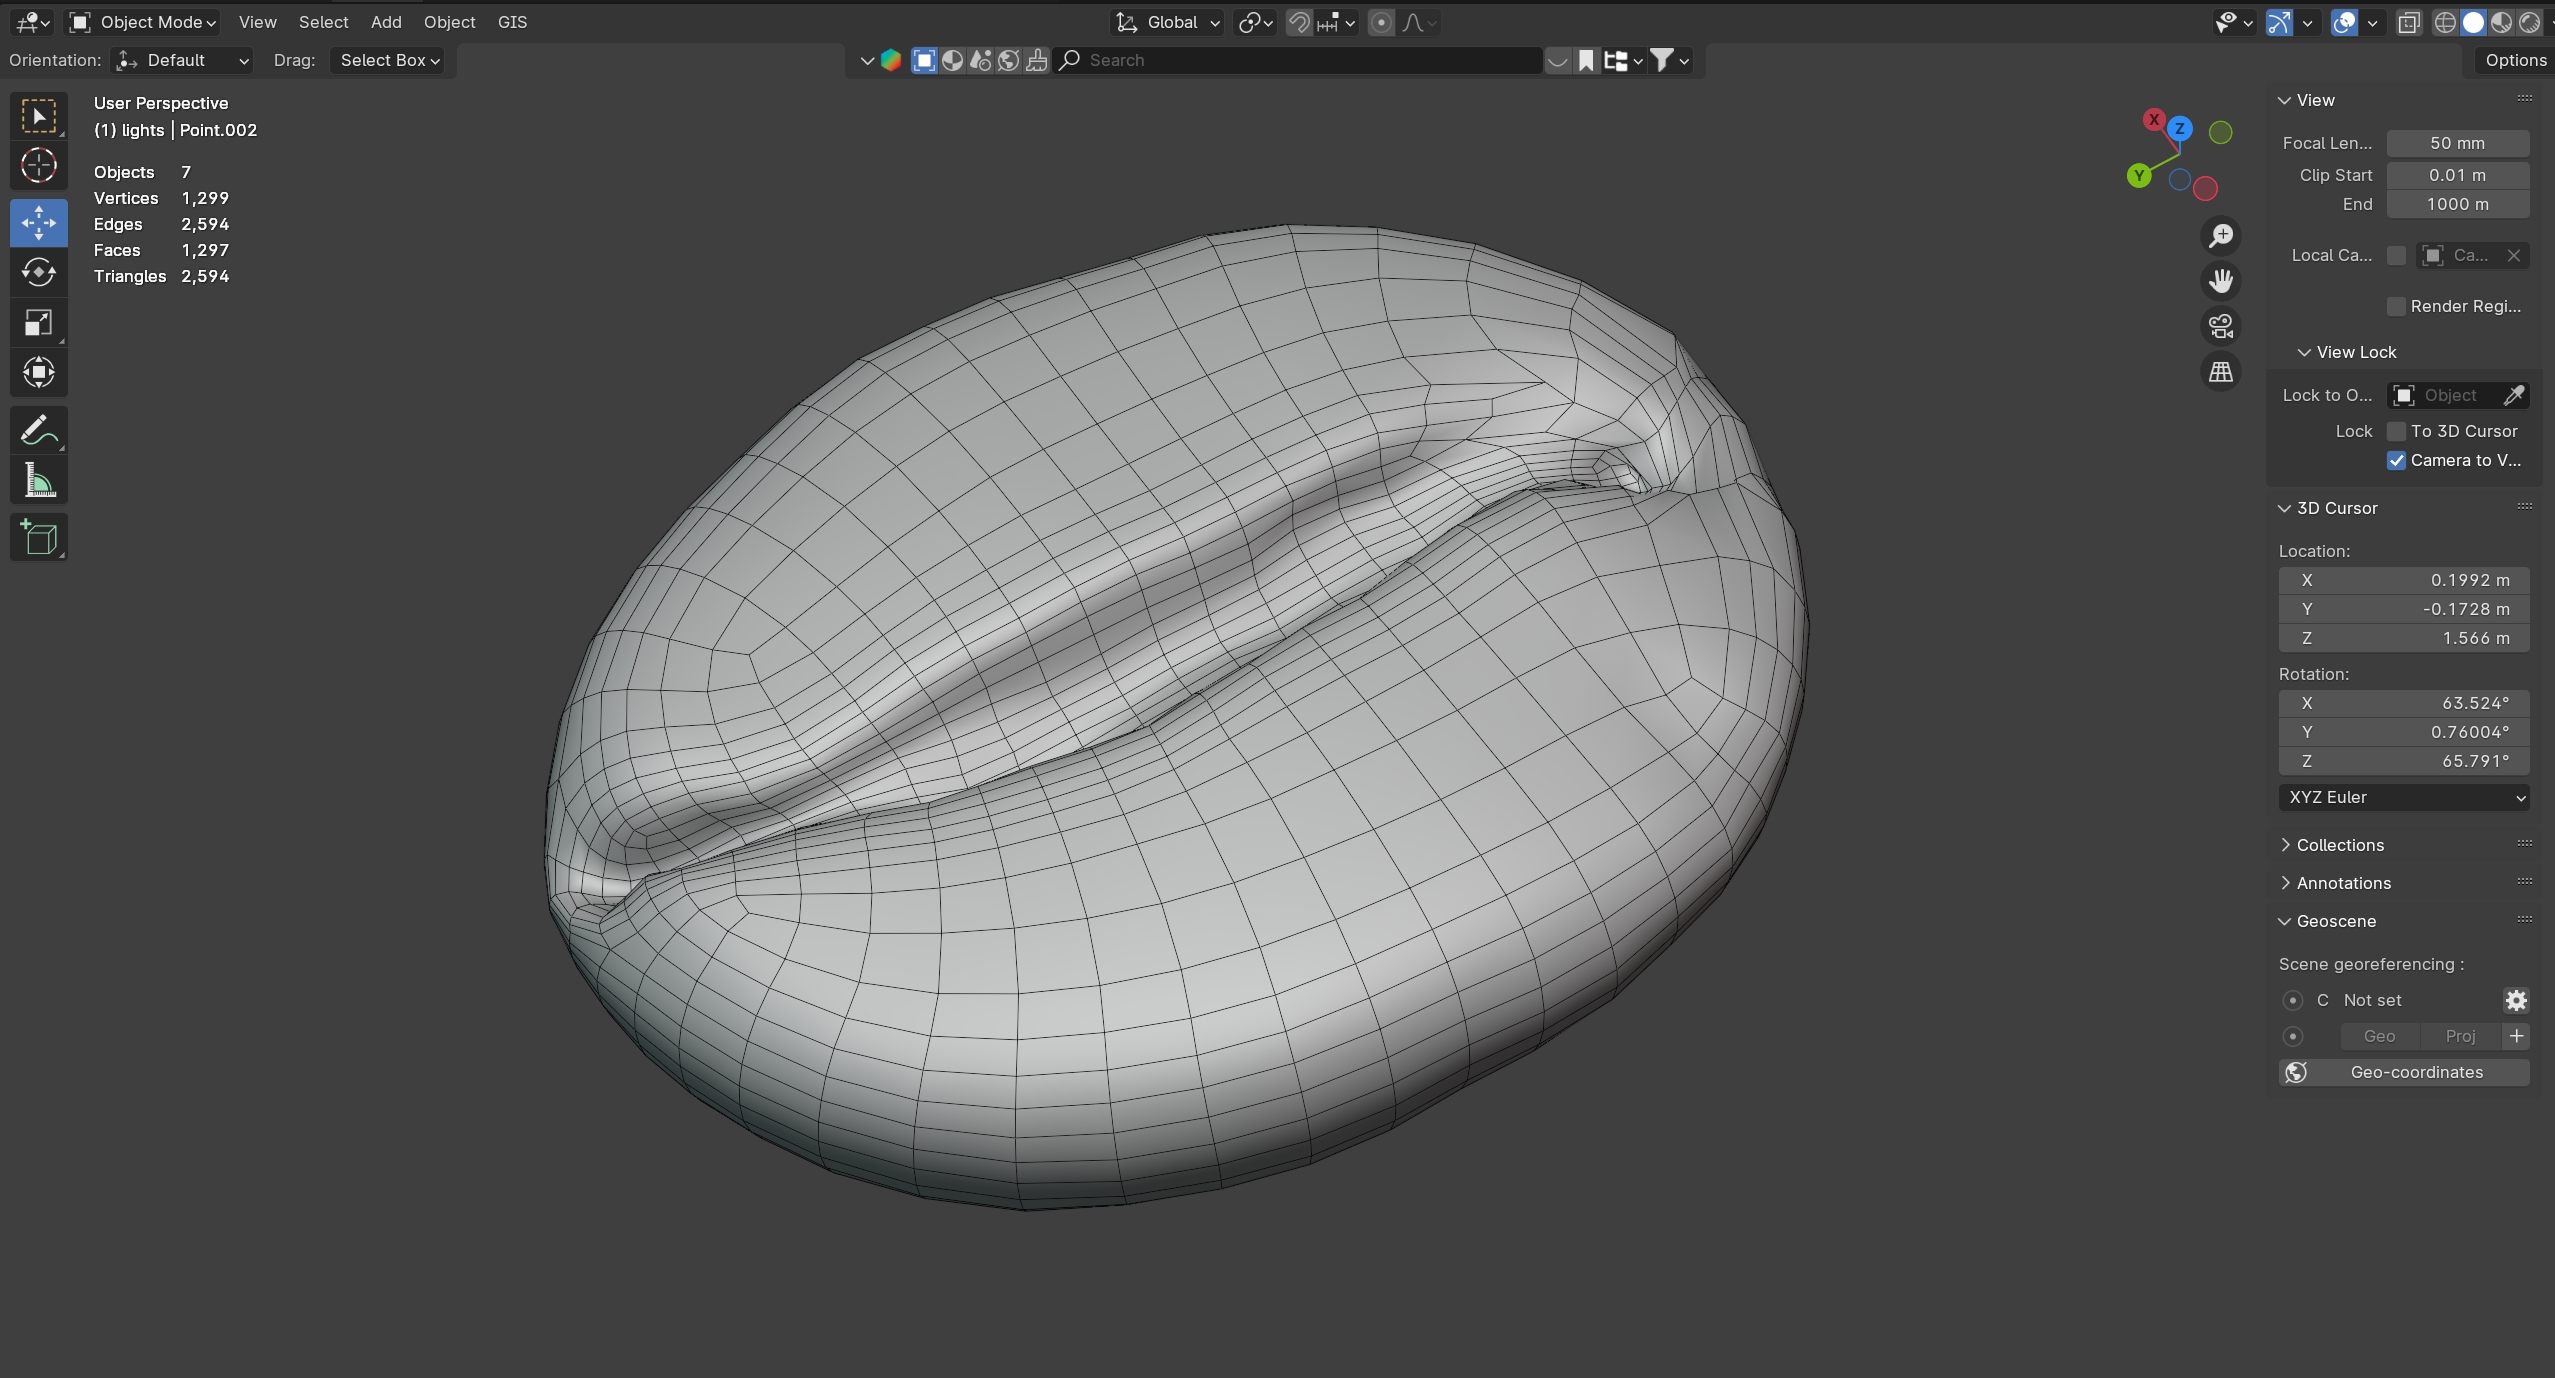The height and width of the screenshot is (1378, 2555).
Task: Click the Options button
Action: (2515, 60)
